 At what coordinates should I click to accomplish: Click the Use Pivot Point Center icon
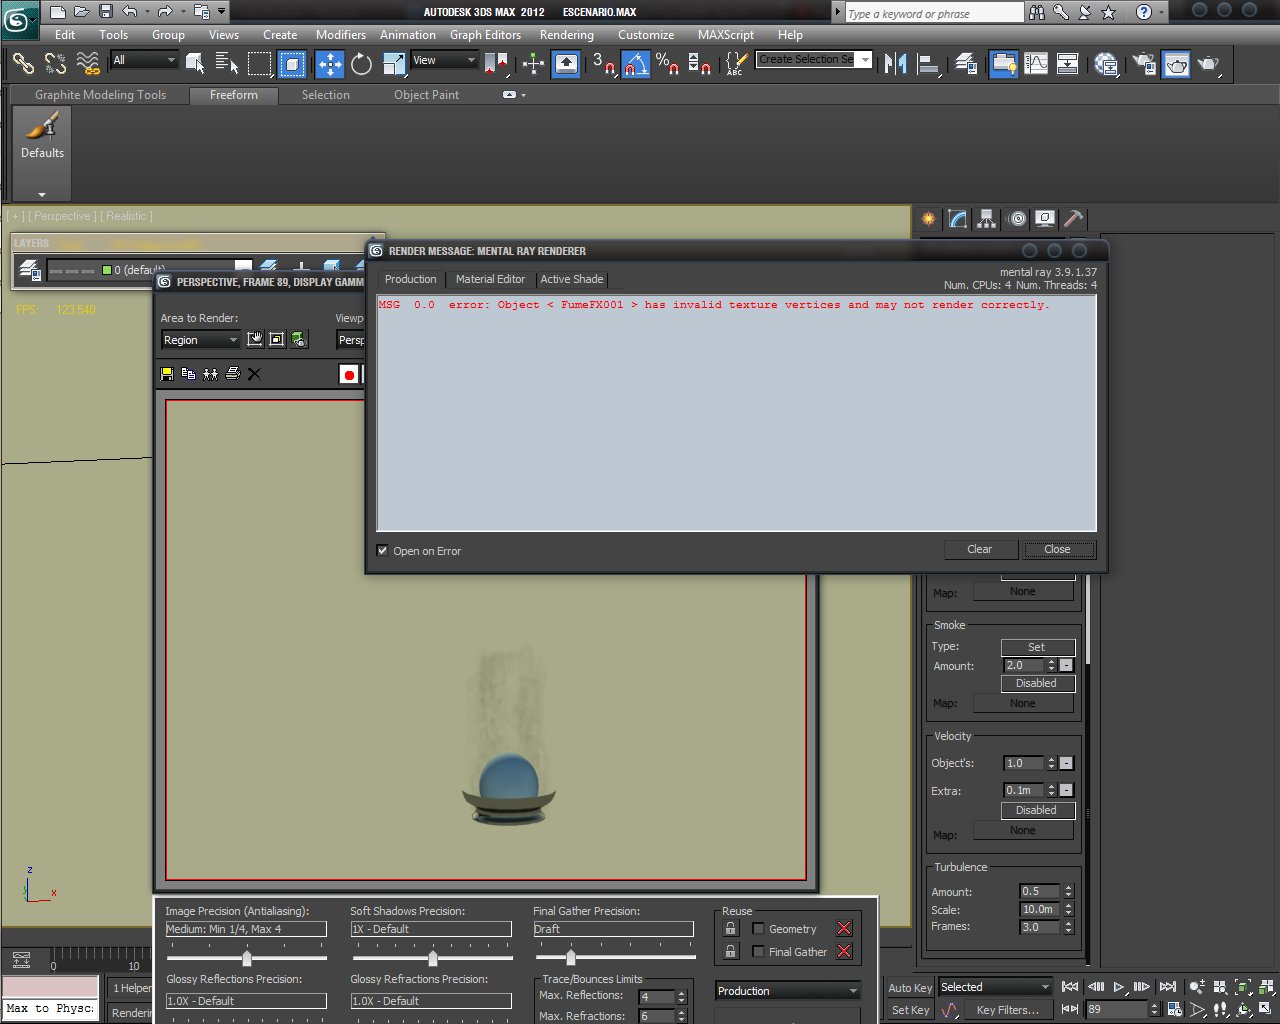coord(496,64)
